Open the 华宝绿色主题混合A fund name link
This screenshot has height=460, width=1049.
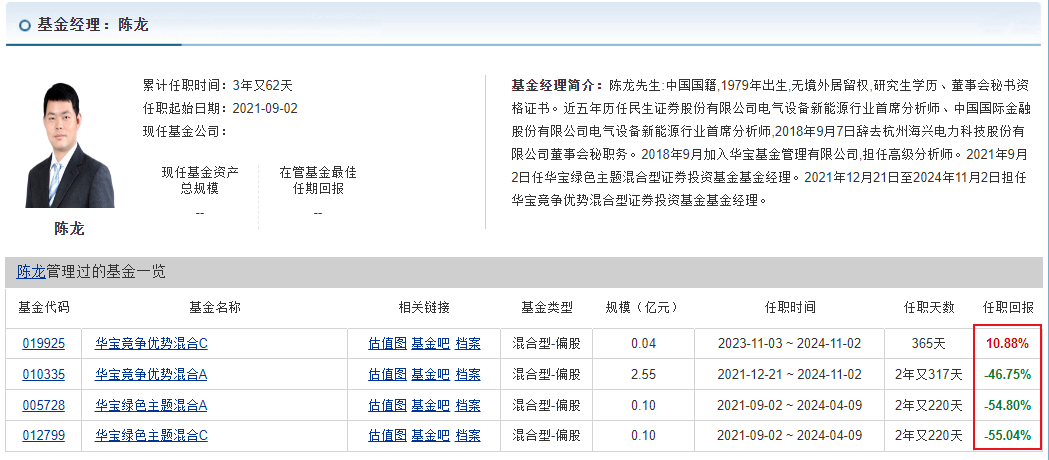pyautogui.click(x=152, y=405)
